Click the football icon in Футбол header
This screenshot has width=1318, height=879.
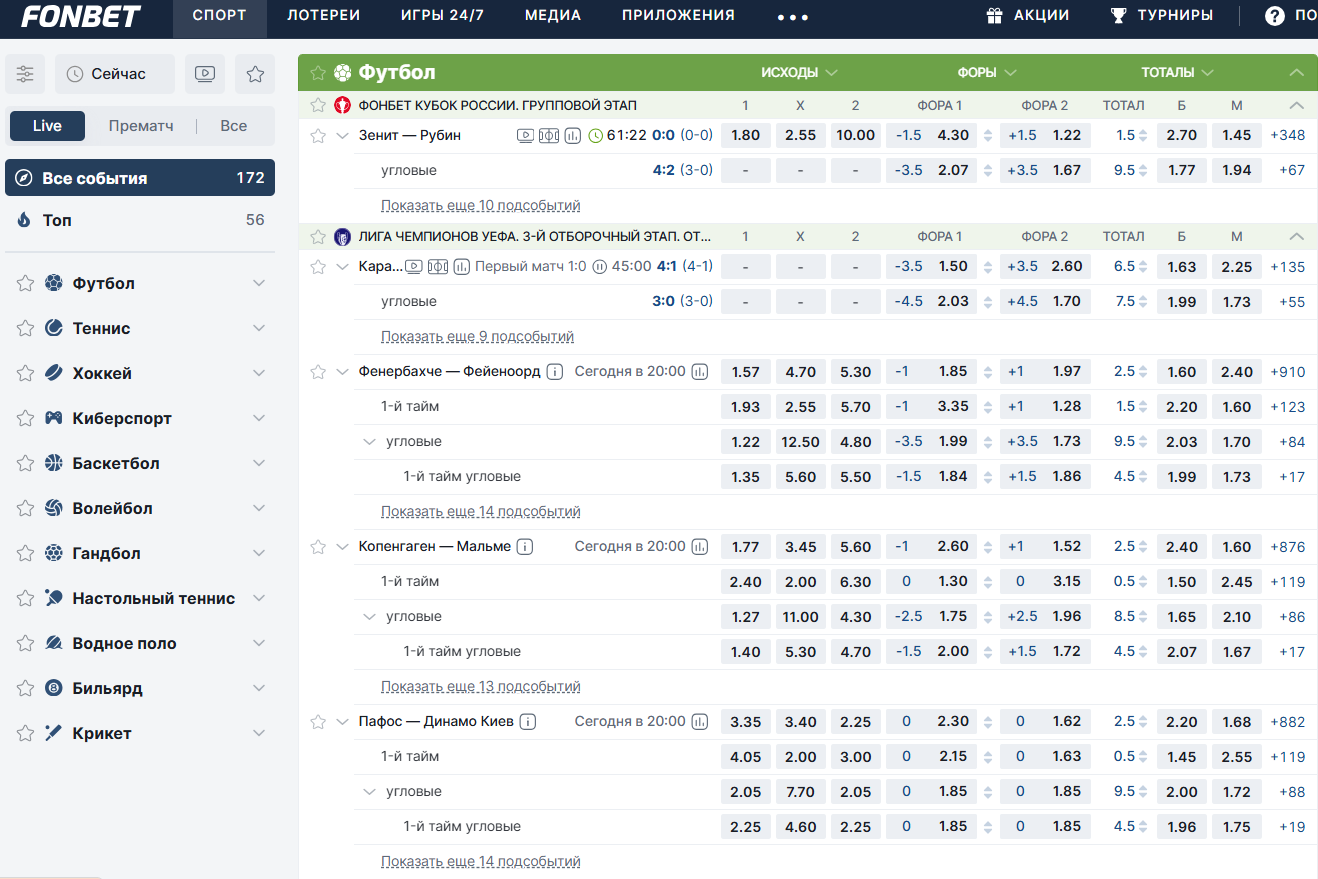point(343,73)
